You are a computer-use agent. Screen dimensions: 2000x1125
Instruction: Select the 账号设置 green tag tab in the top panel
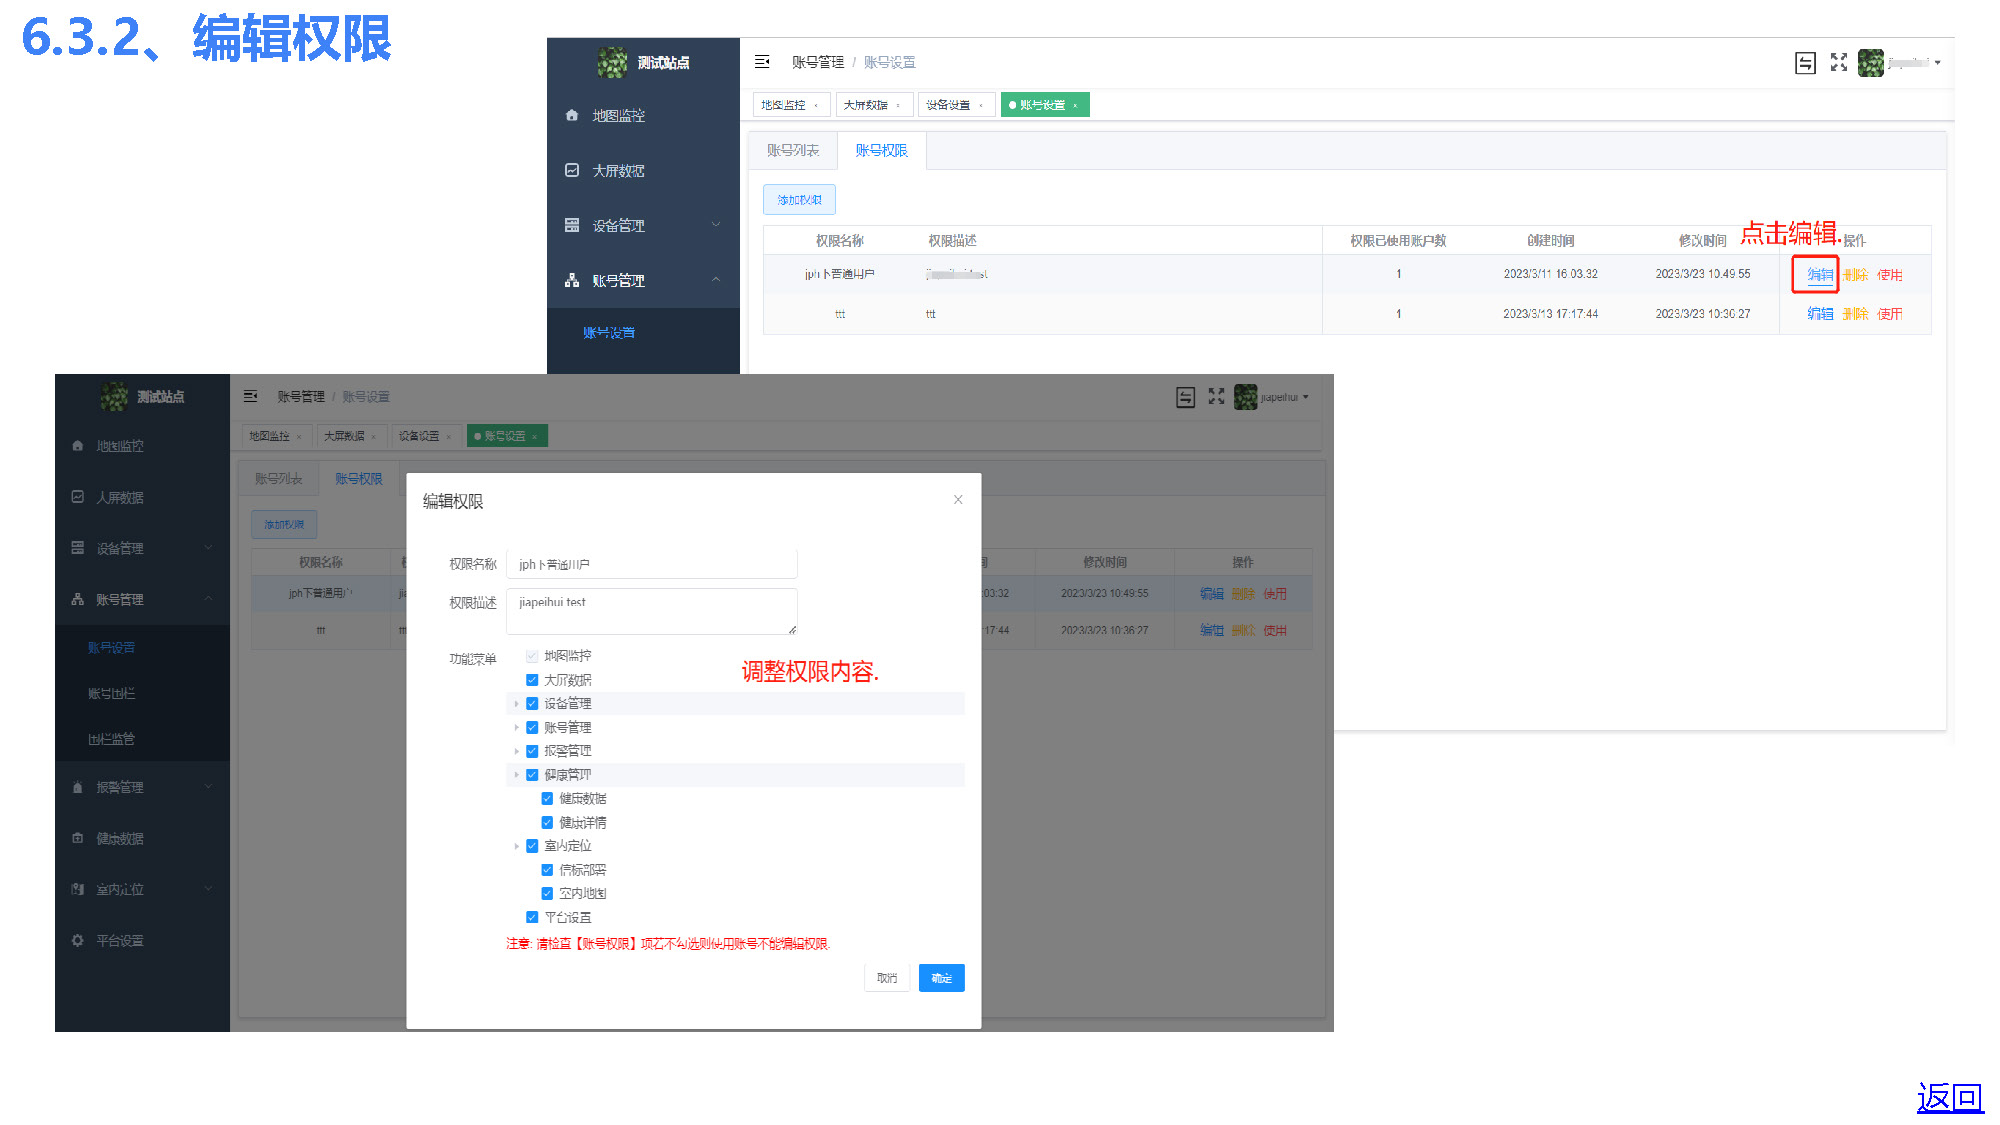pos(1042,105)
